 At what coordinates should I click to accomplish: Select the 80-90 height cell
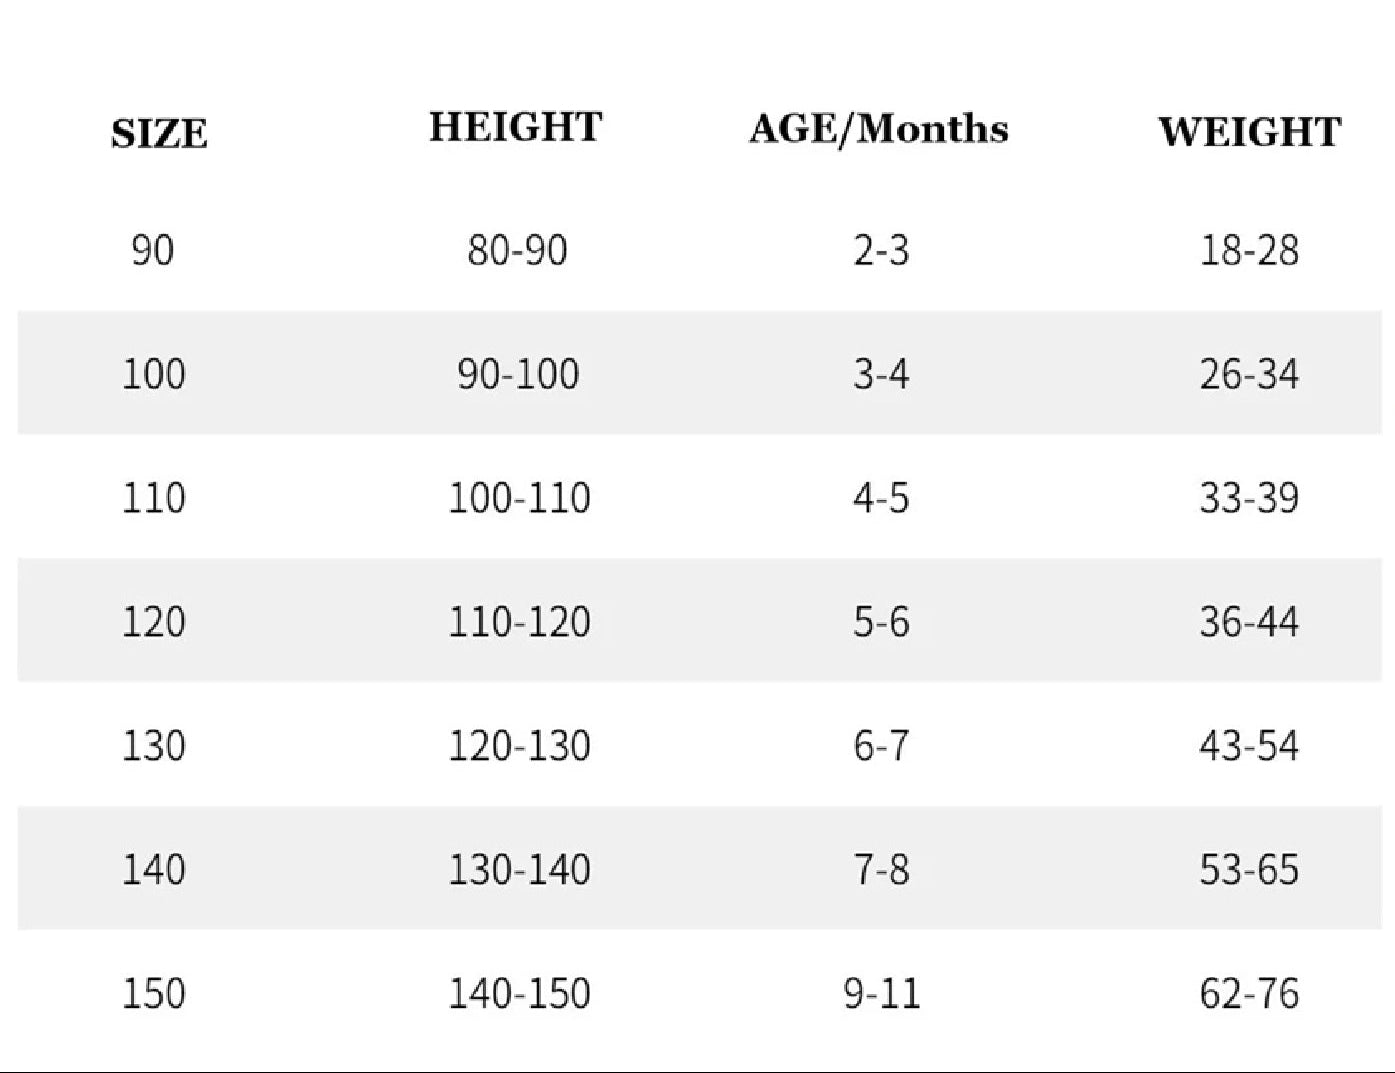click(517, 250)
